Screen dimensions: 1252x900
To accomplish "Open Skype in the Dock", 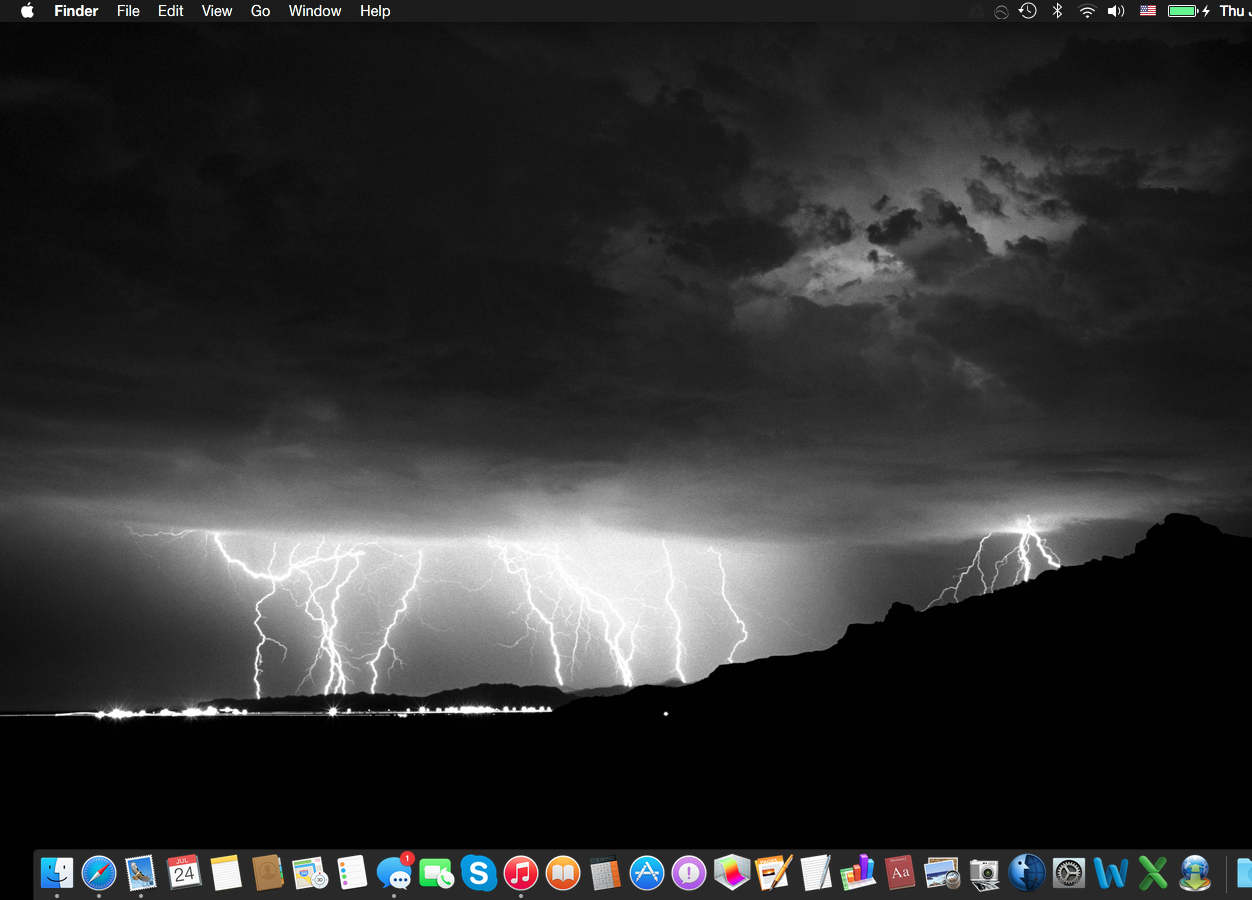I will pyautogui.click(x=479, y=873).
